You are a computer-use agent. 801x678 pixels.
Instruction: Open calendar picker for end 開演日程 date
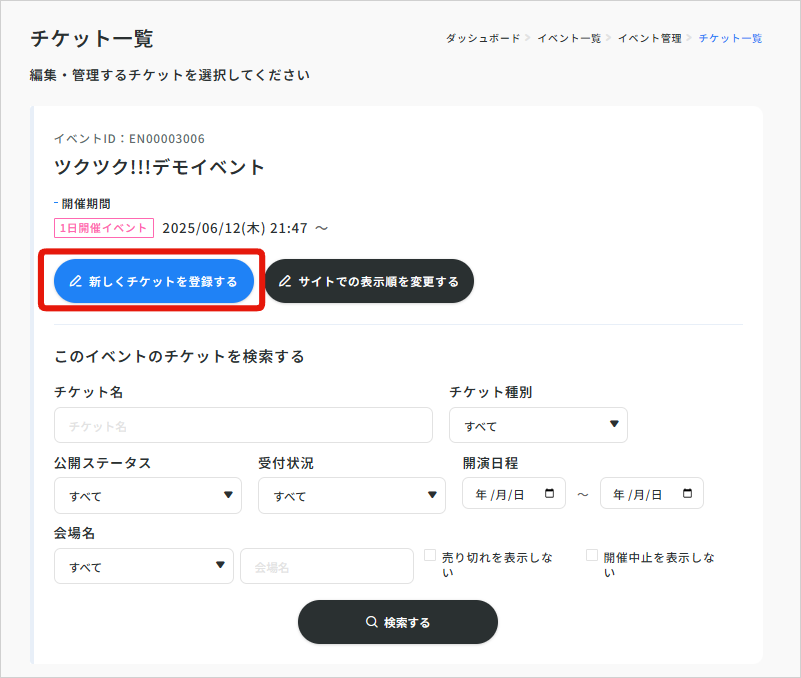pos(687,494)
